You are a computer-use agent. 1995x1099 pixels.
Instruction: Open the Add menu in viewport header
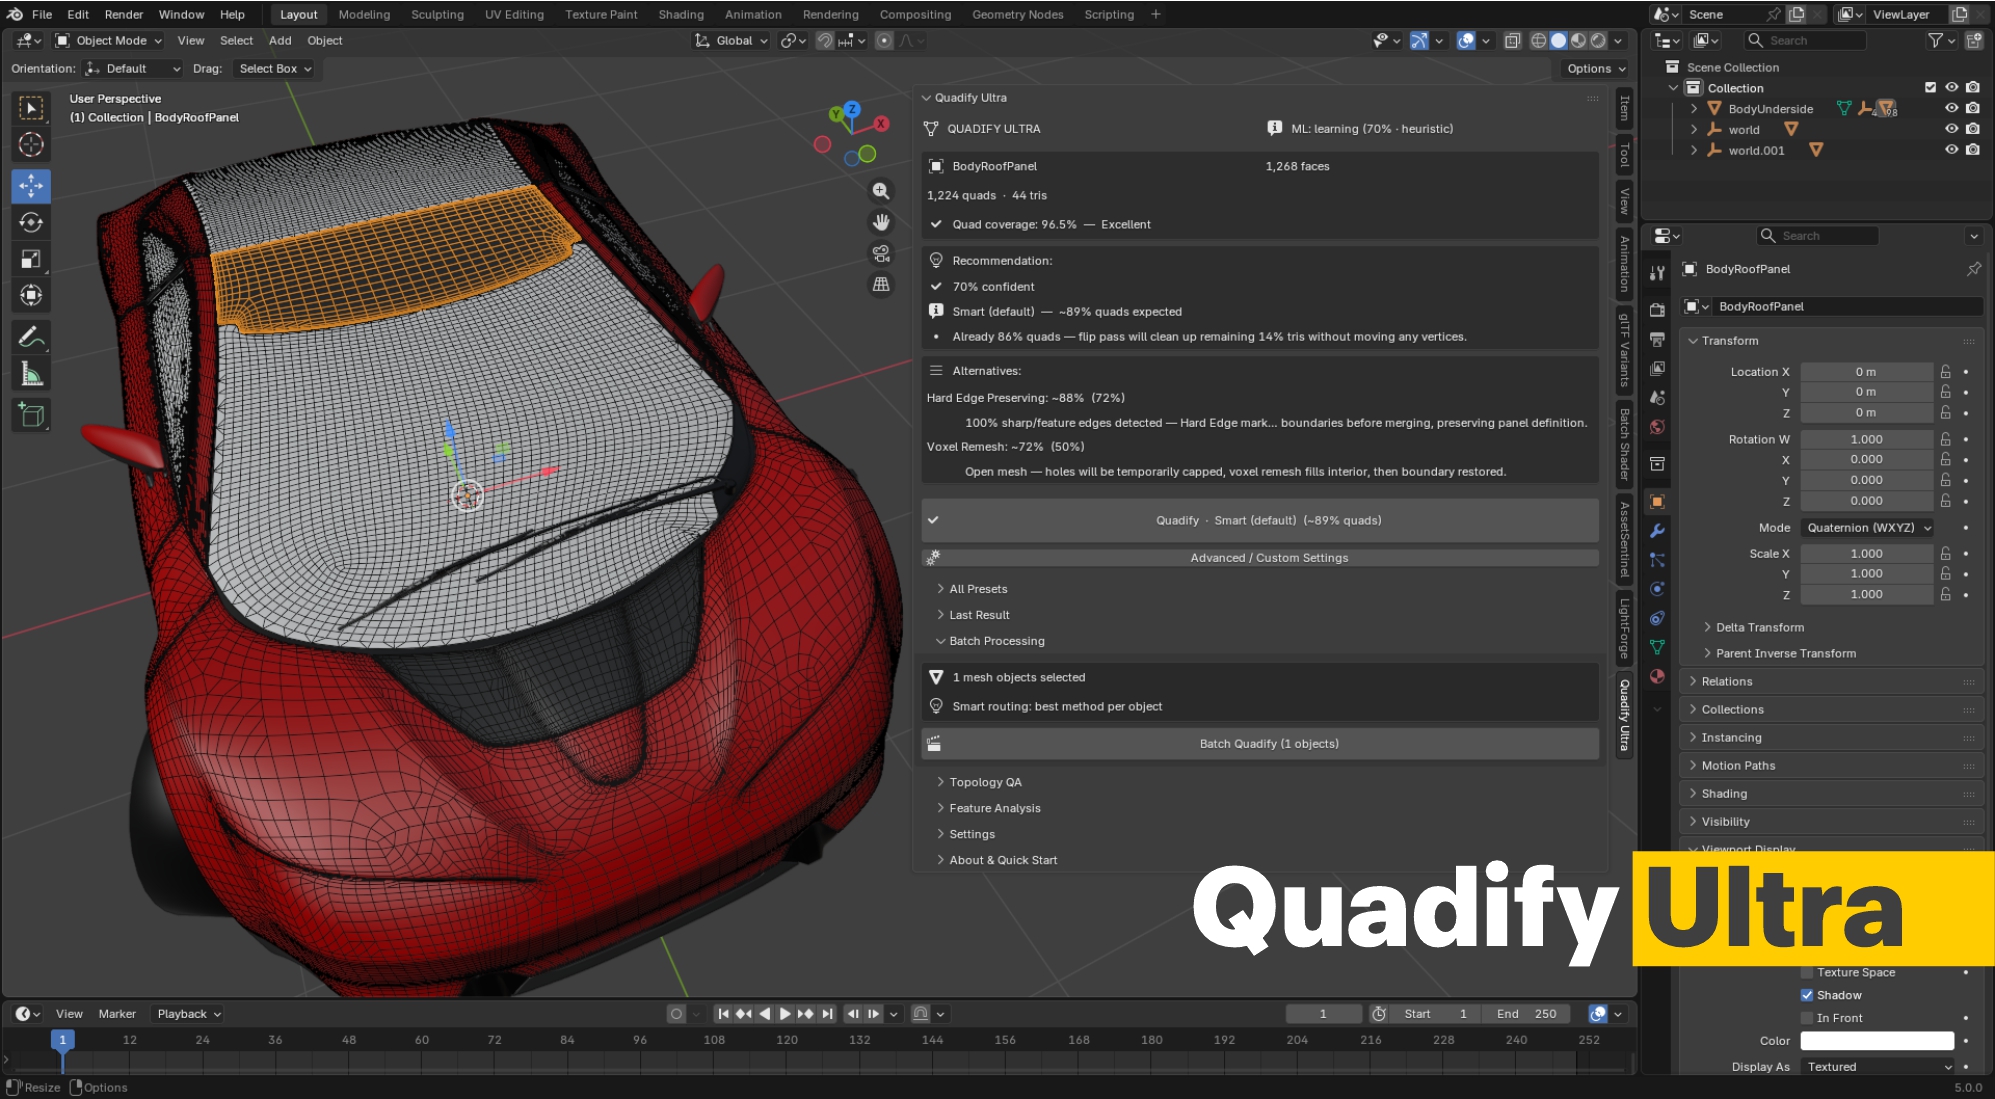pyautogui.click(x=280, y=41)
